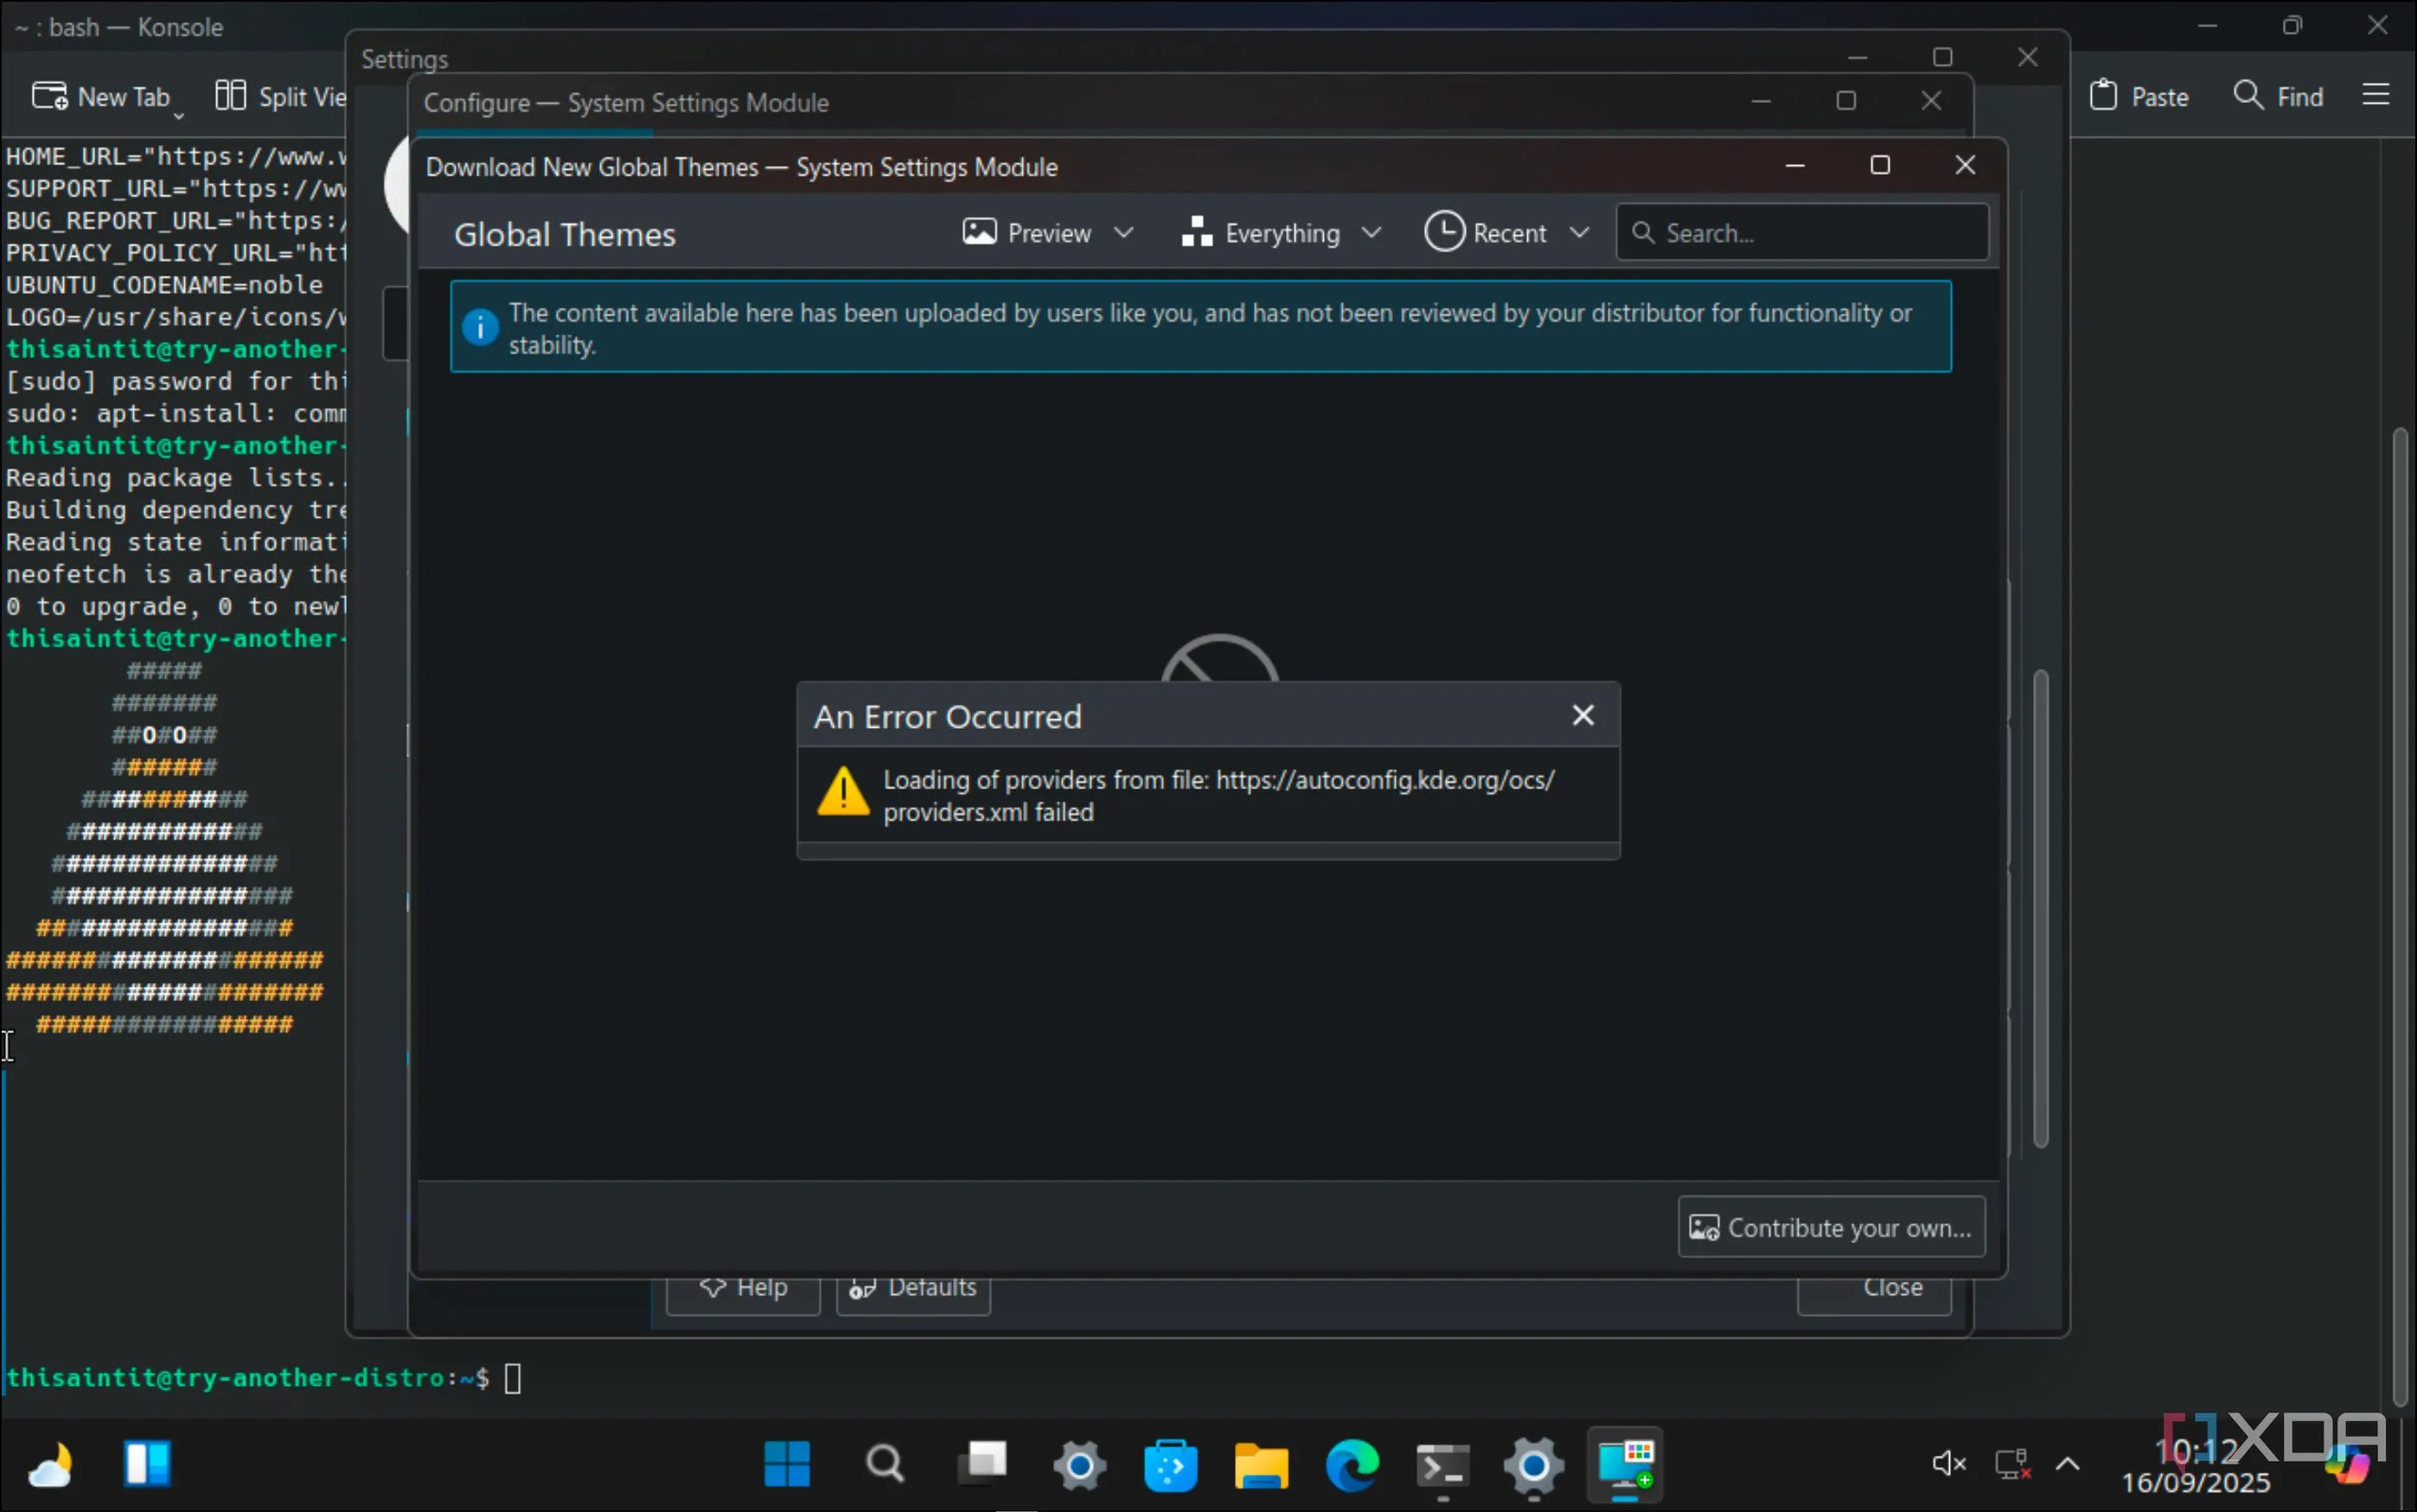Switch to the bash tab in Konsole

[120, 27]
